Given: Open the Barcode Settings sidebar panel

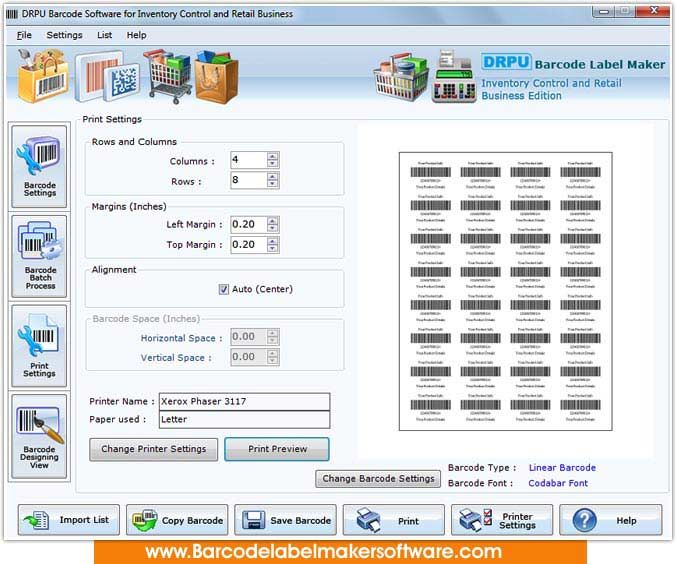Looking at the screenshot, I should [39, 167].
